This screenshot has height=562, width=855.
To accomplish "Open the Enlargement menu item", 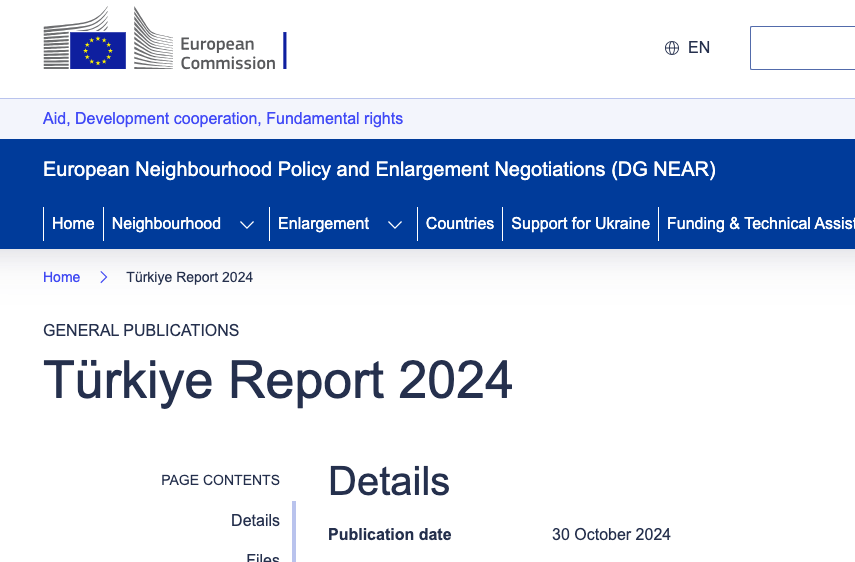I will tap(323, 223).
